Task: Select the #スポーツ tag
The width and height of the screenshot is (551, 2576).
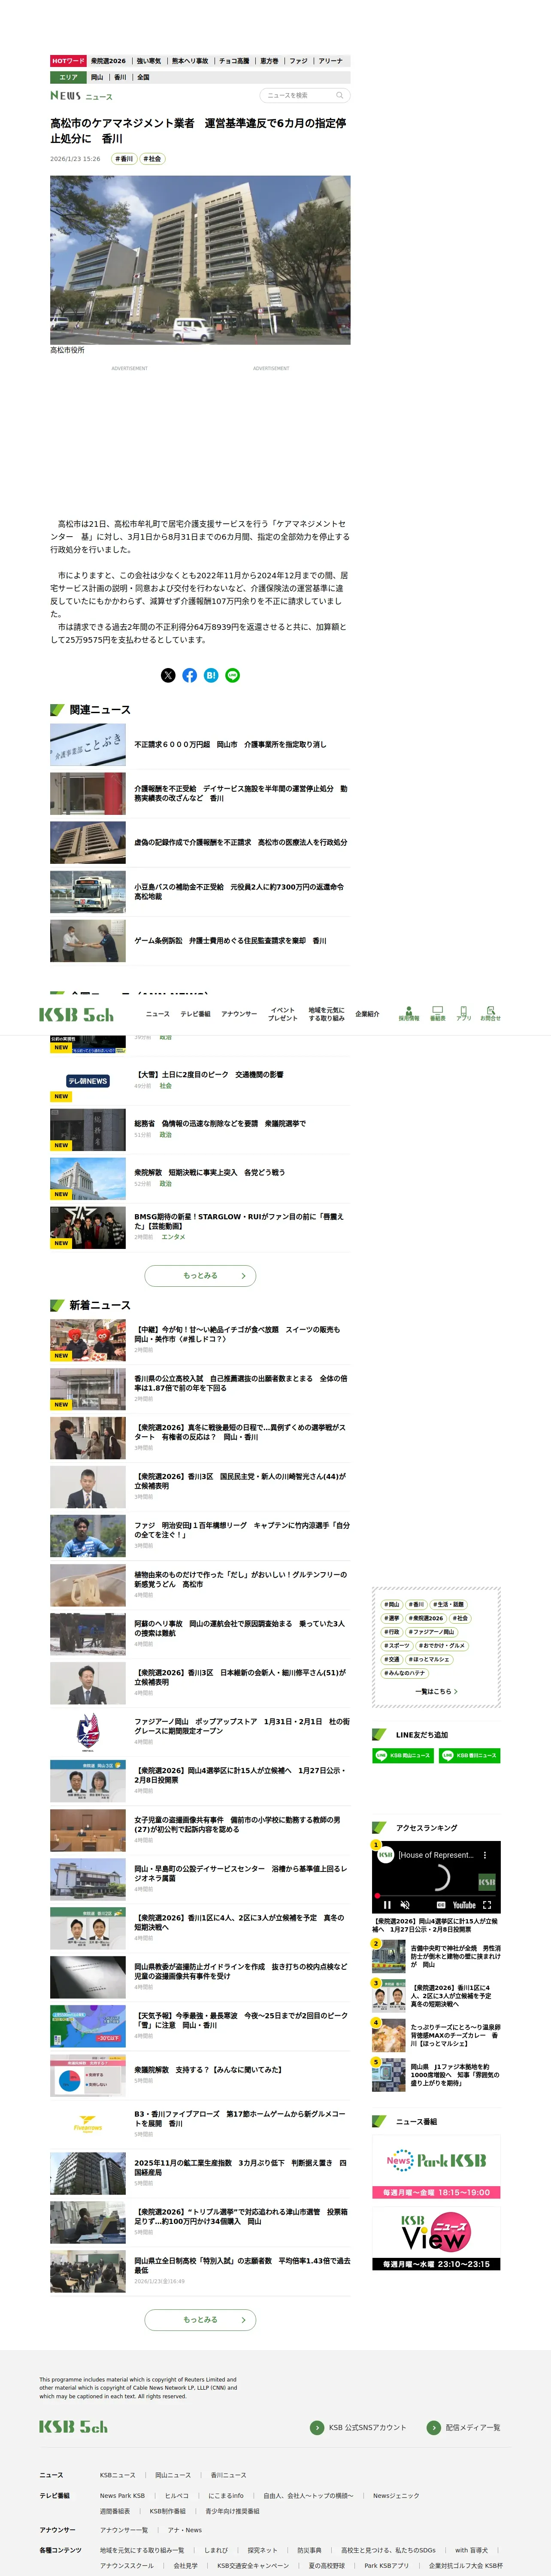Action: point(397,1645)
